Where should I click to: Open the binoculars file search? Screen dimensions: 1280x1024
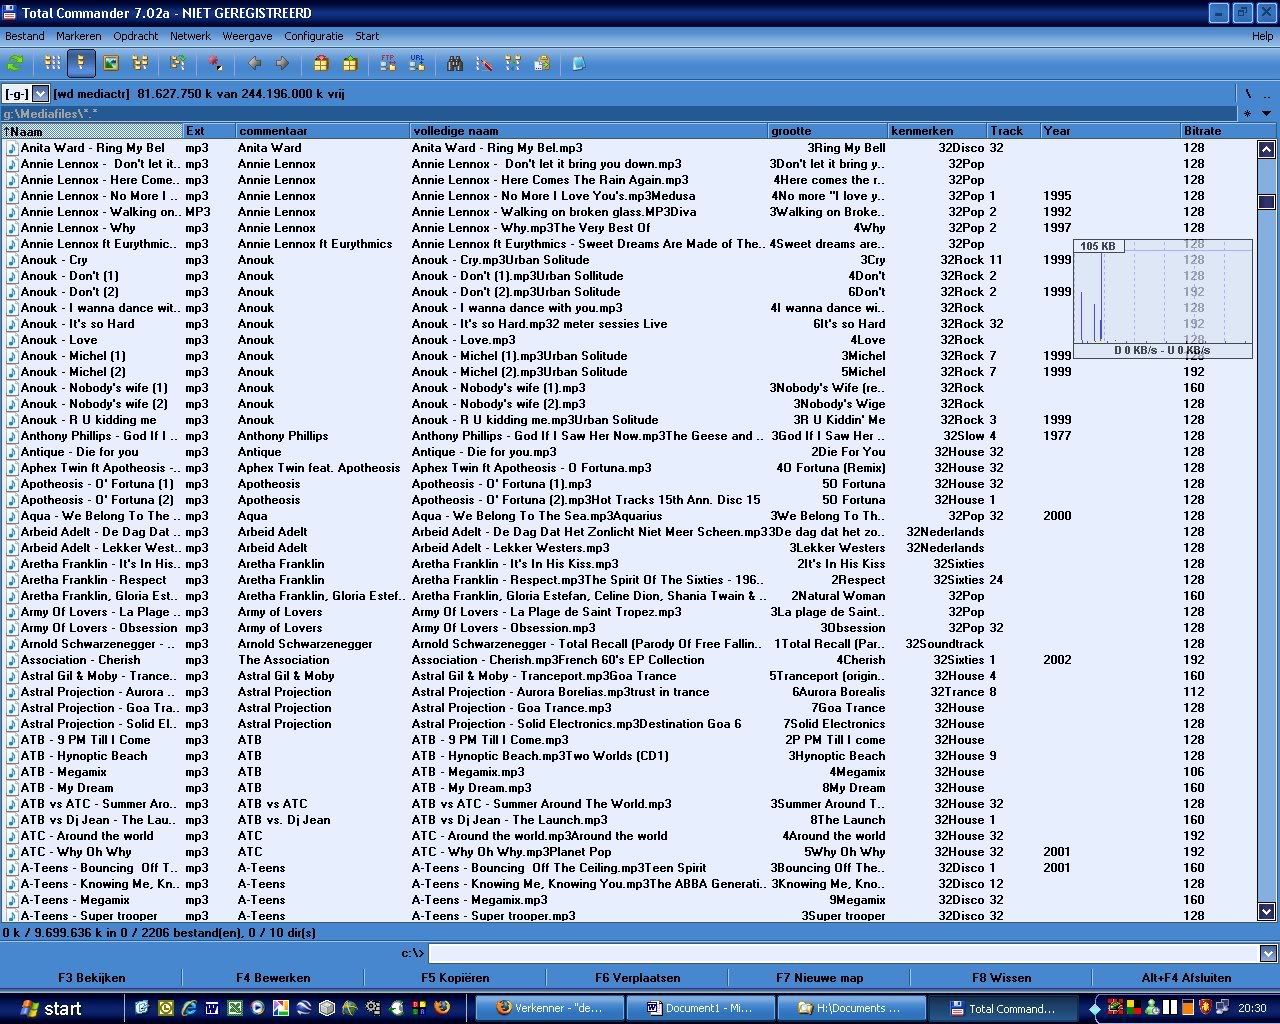pos(455,63)
